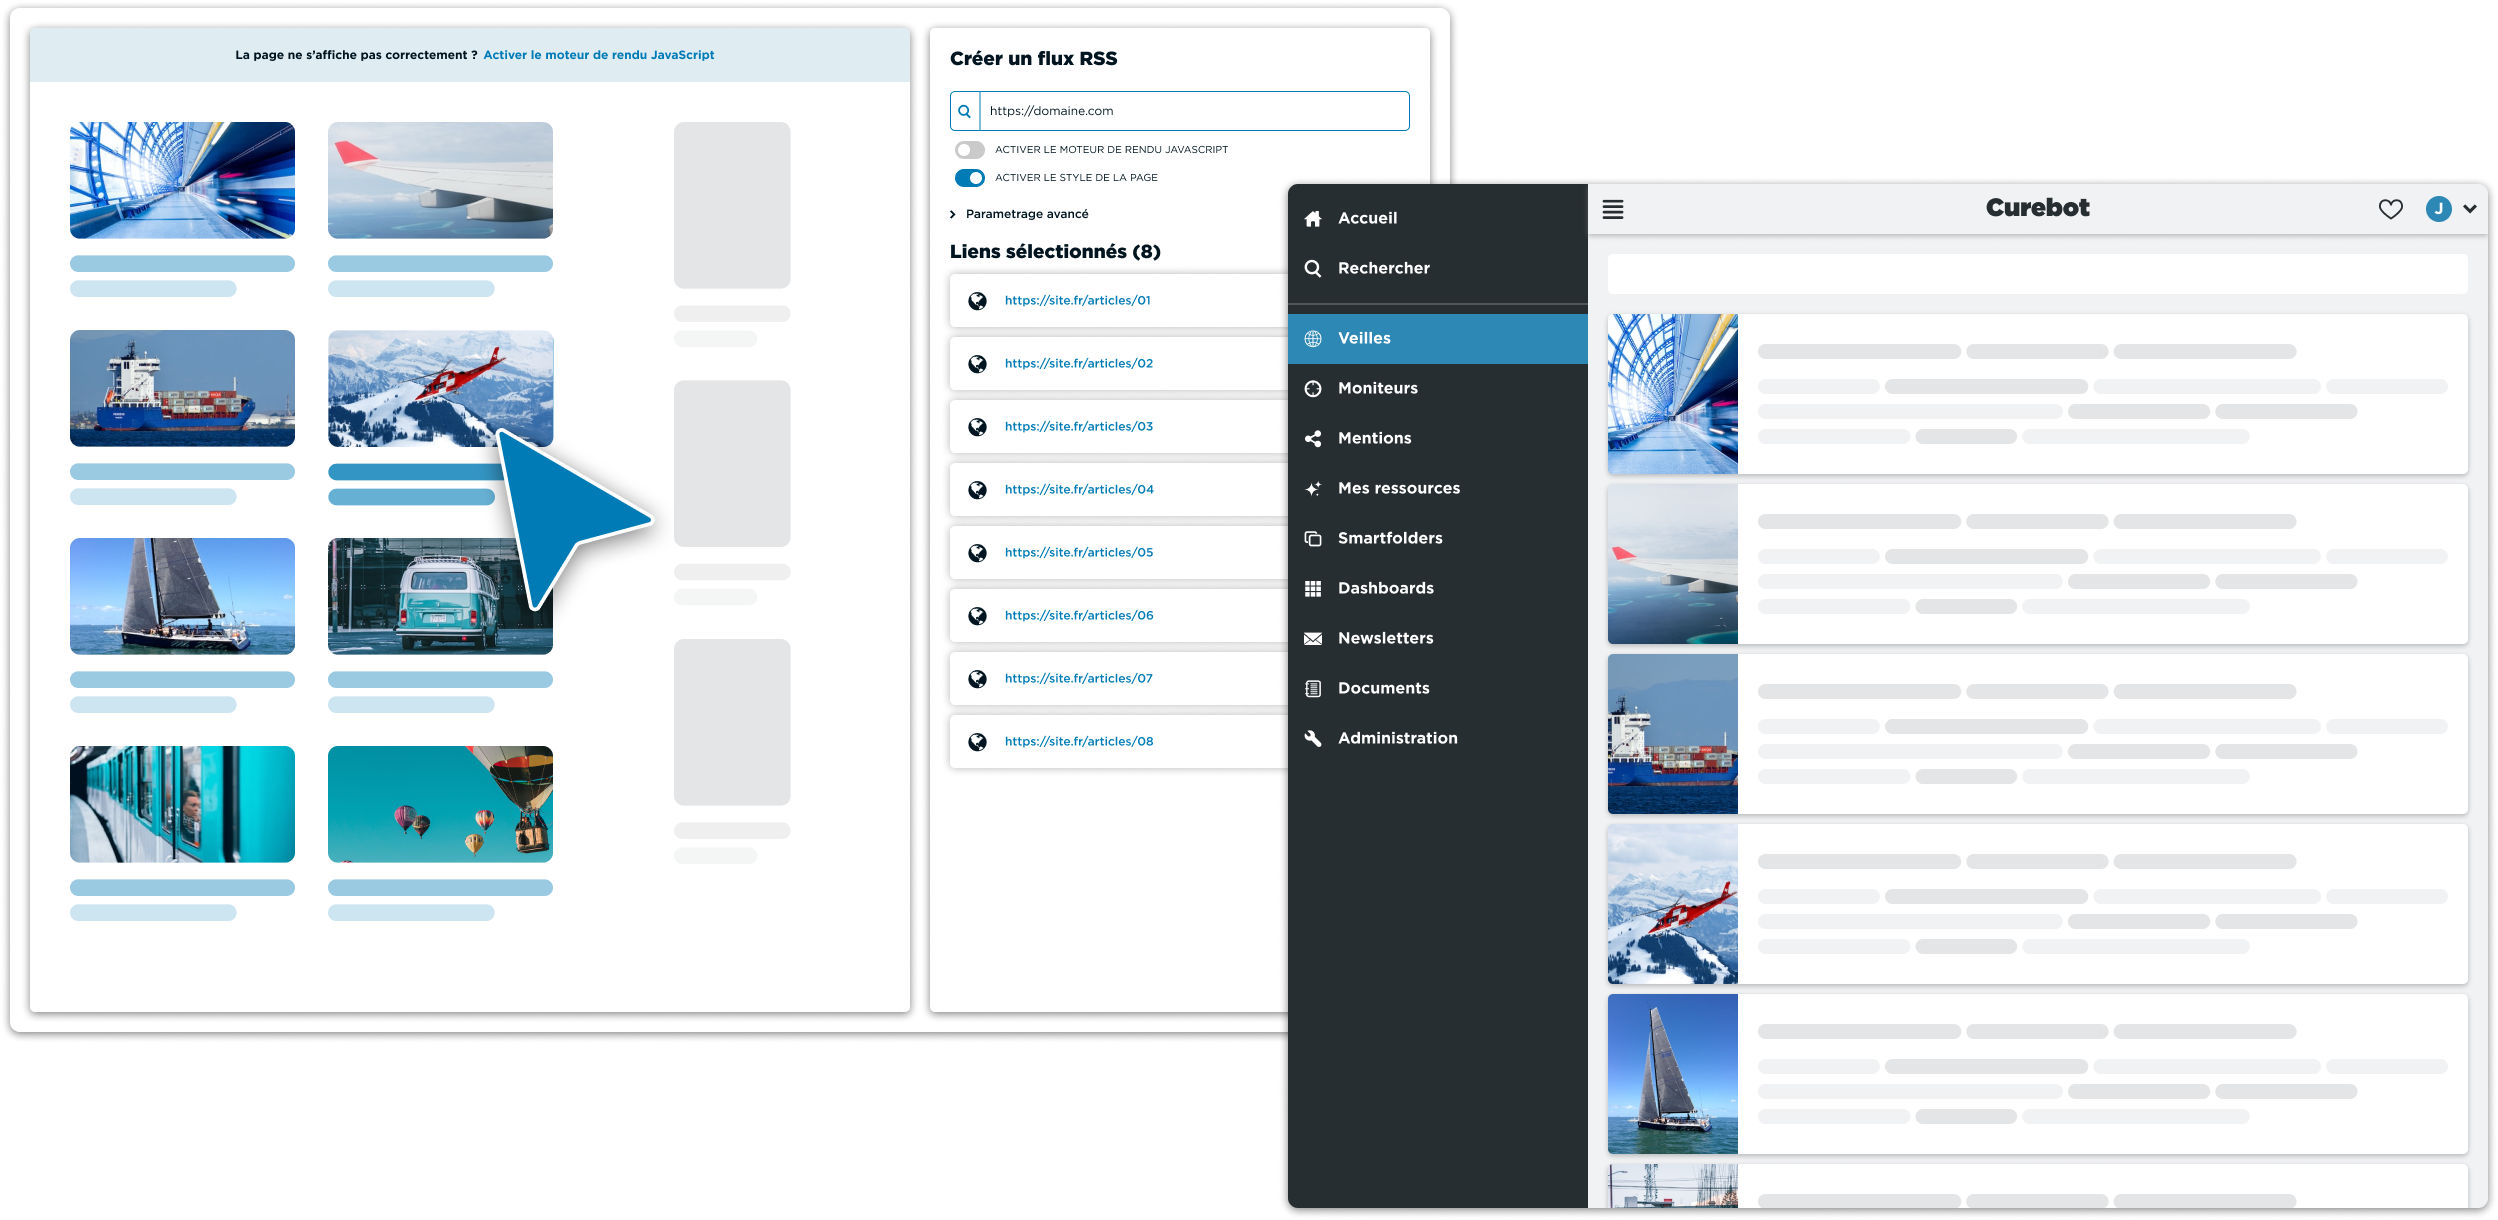
Task: Open the Accueil menu item
Action: (x=1438, y=218)
